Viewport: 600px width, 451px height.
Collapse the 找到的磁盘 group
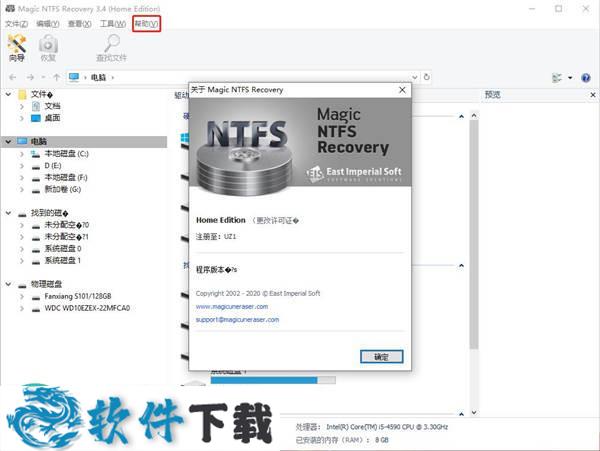pyautogui.click(x=8, y=213)
